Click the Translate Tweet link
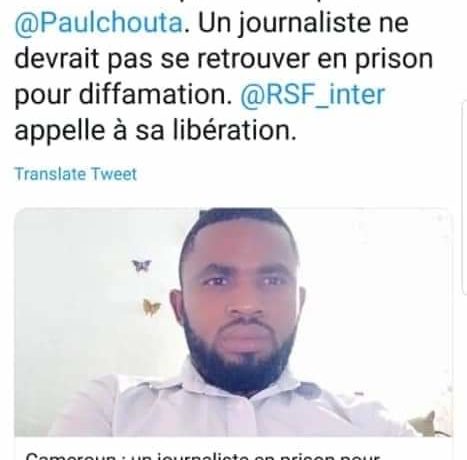The width and height of the screenshot is (467, 460). [x=76, y=174]
